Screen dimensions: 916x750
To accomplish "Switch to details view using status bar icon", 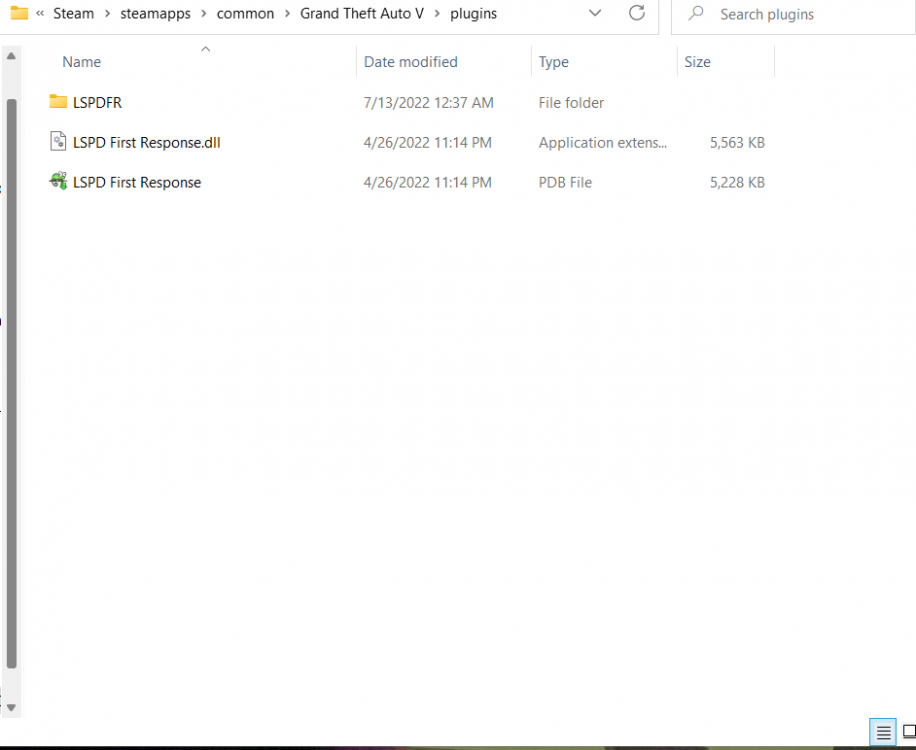I will [x=883, y=733].
